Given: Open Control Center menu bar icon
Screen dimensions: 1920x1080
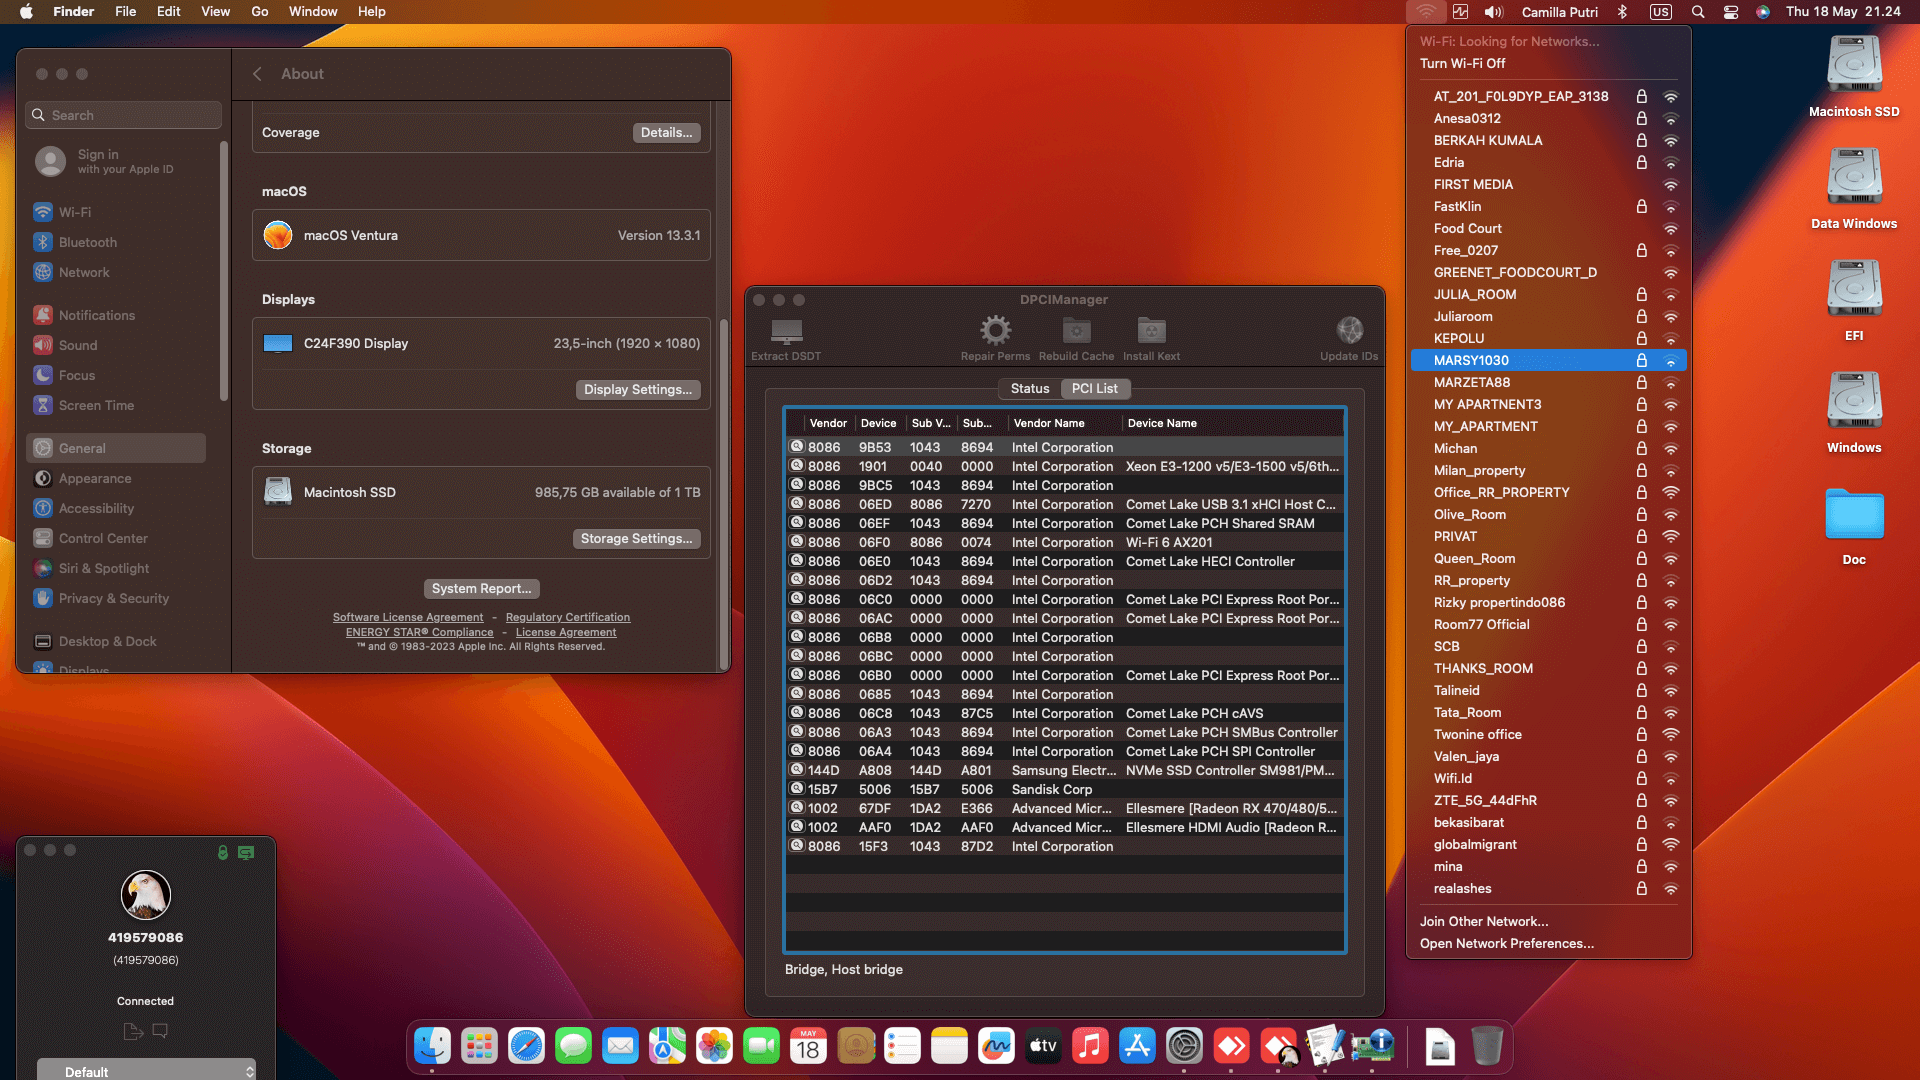Looking at the screenshot, I should (1731, 12).
